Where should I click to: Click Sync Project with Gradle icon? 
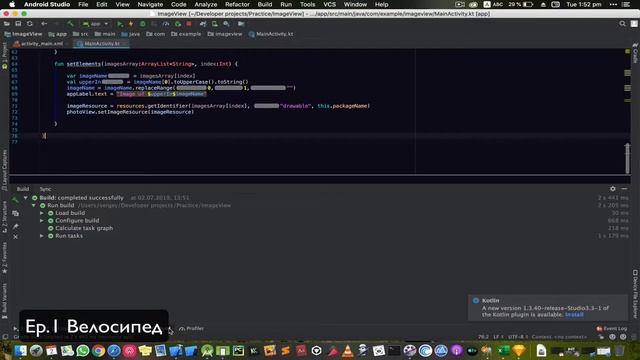click(203, 24)
